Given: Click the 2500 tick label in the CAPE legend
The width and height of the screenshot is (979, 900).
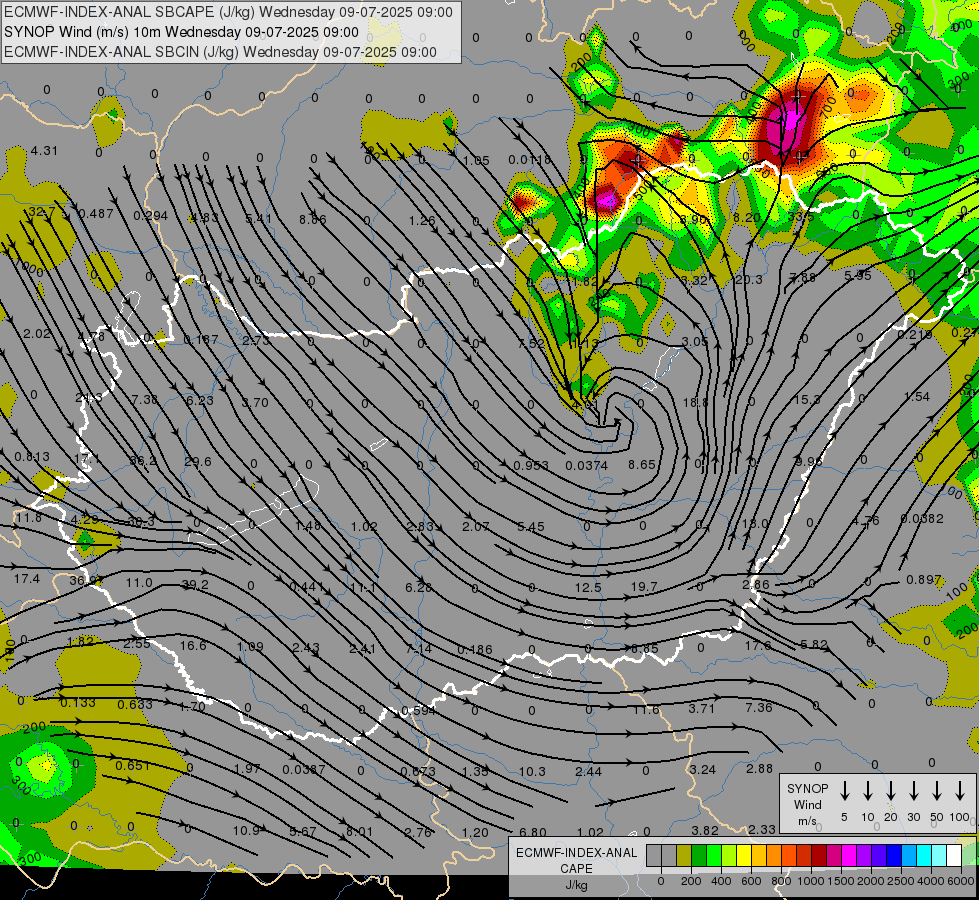Looking at the screenshot, I should [901, 881].
